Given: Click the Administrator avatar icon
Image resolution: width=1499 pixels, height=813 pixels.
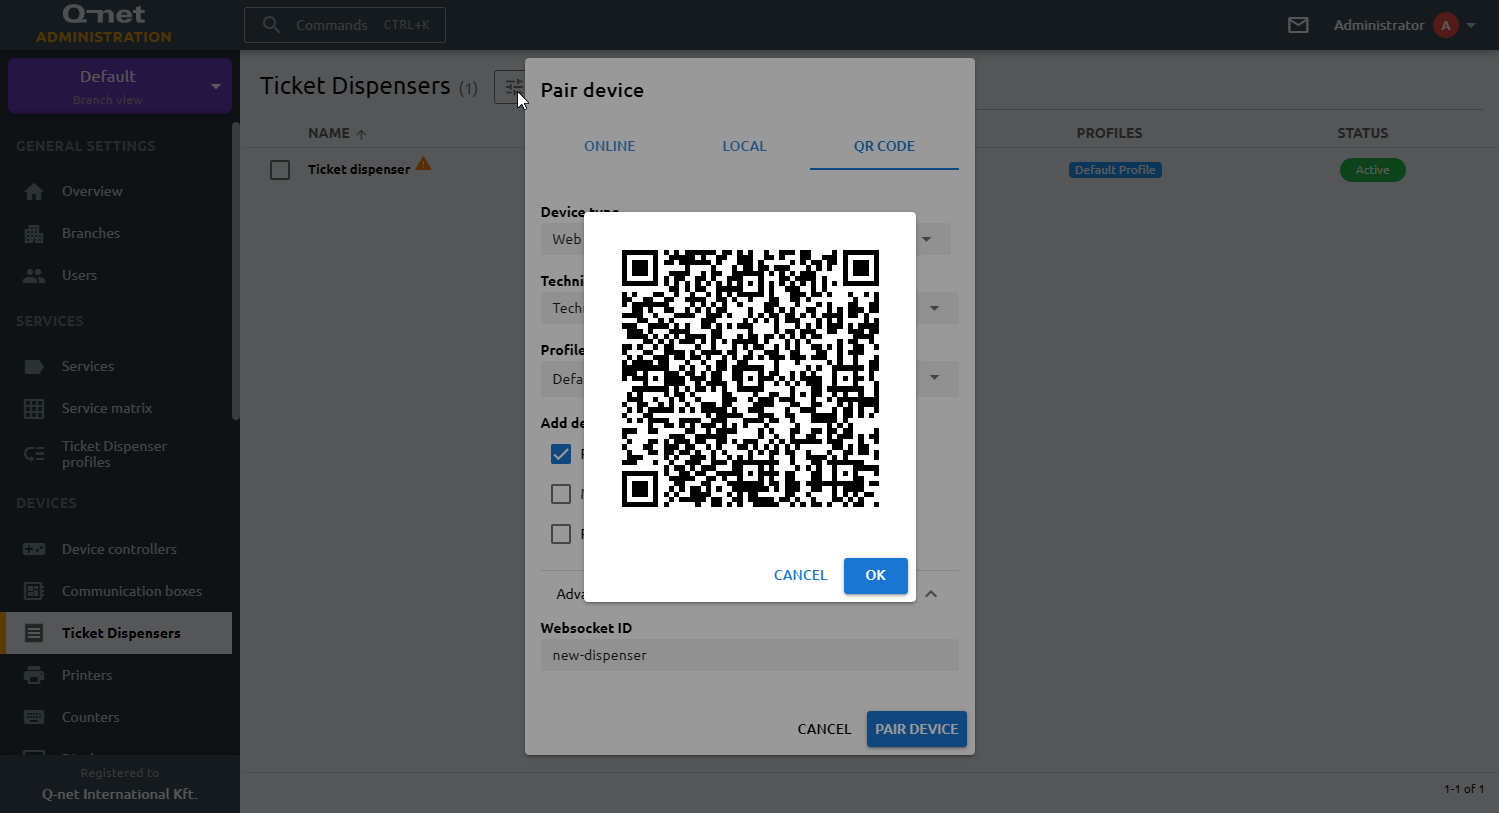Looking at the screenshot, I should (1446, 25).
